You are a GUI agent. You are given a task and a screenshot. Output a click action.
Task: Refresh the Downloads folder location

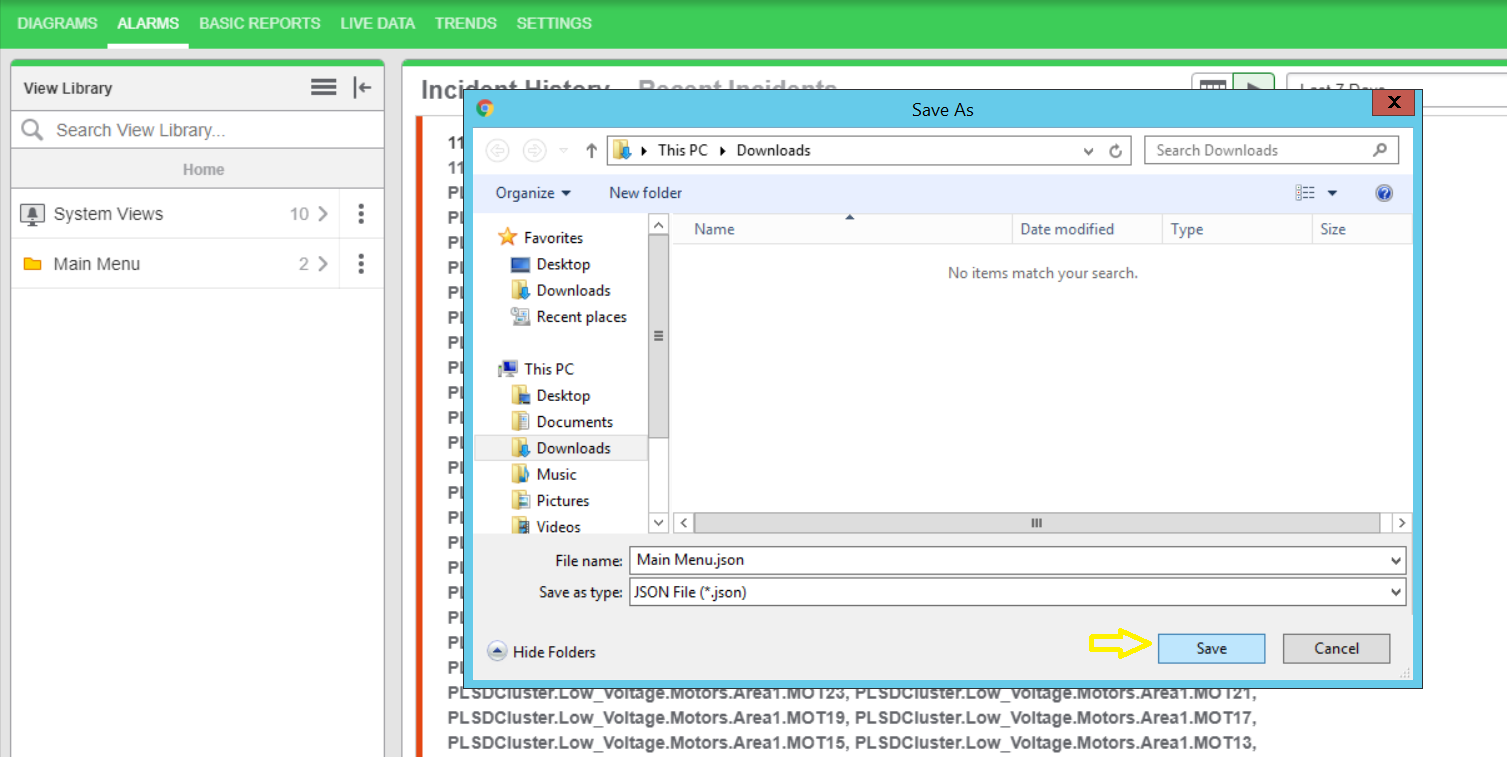1116,151
